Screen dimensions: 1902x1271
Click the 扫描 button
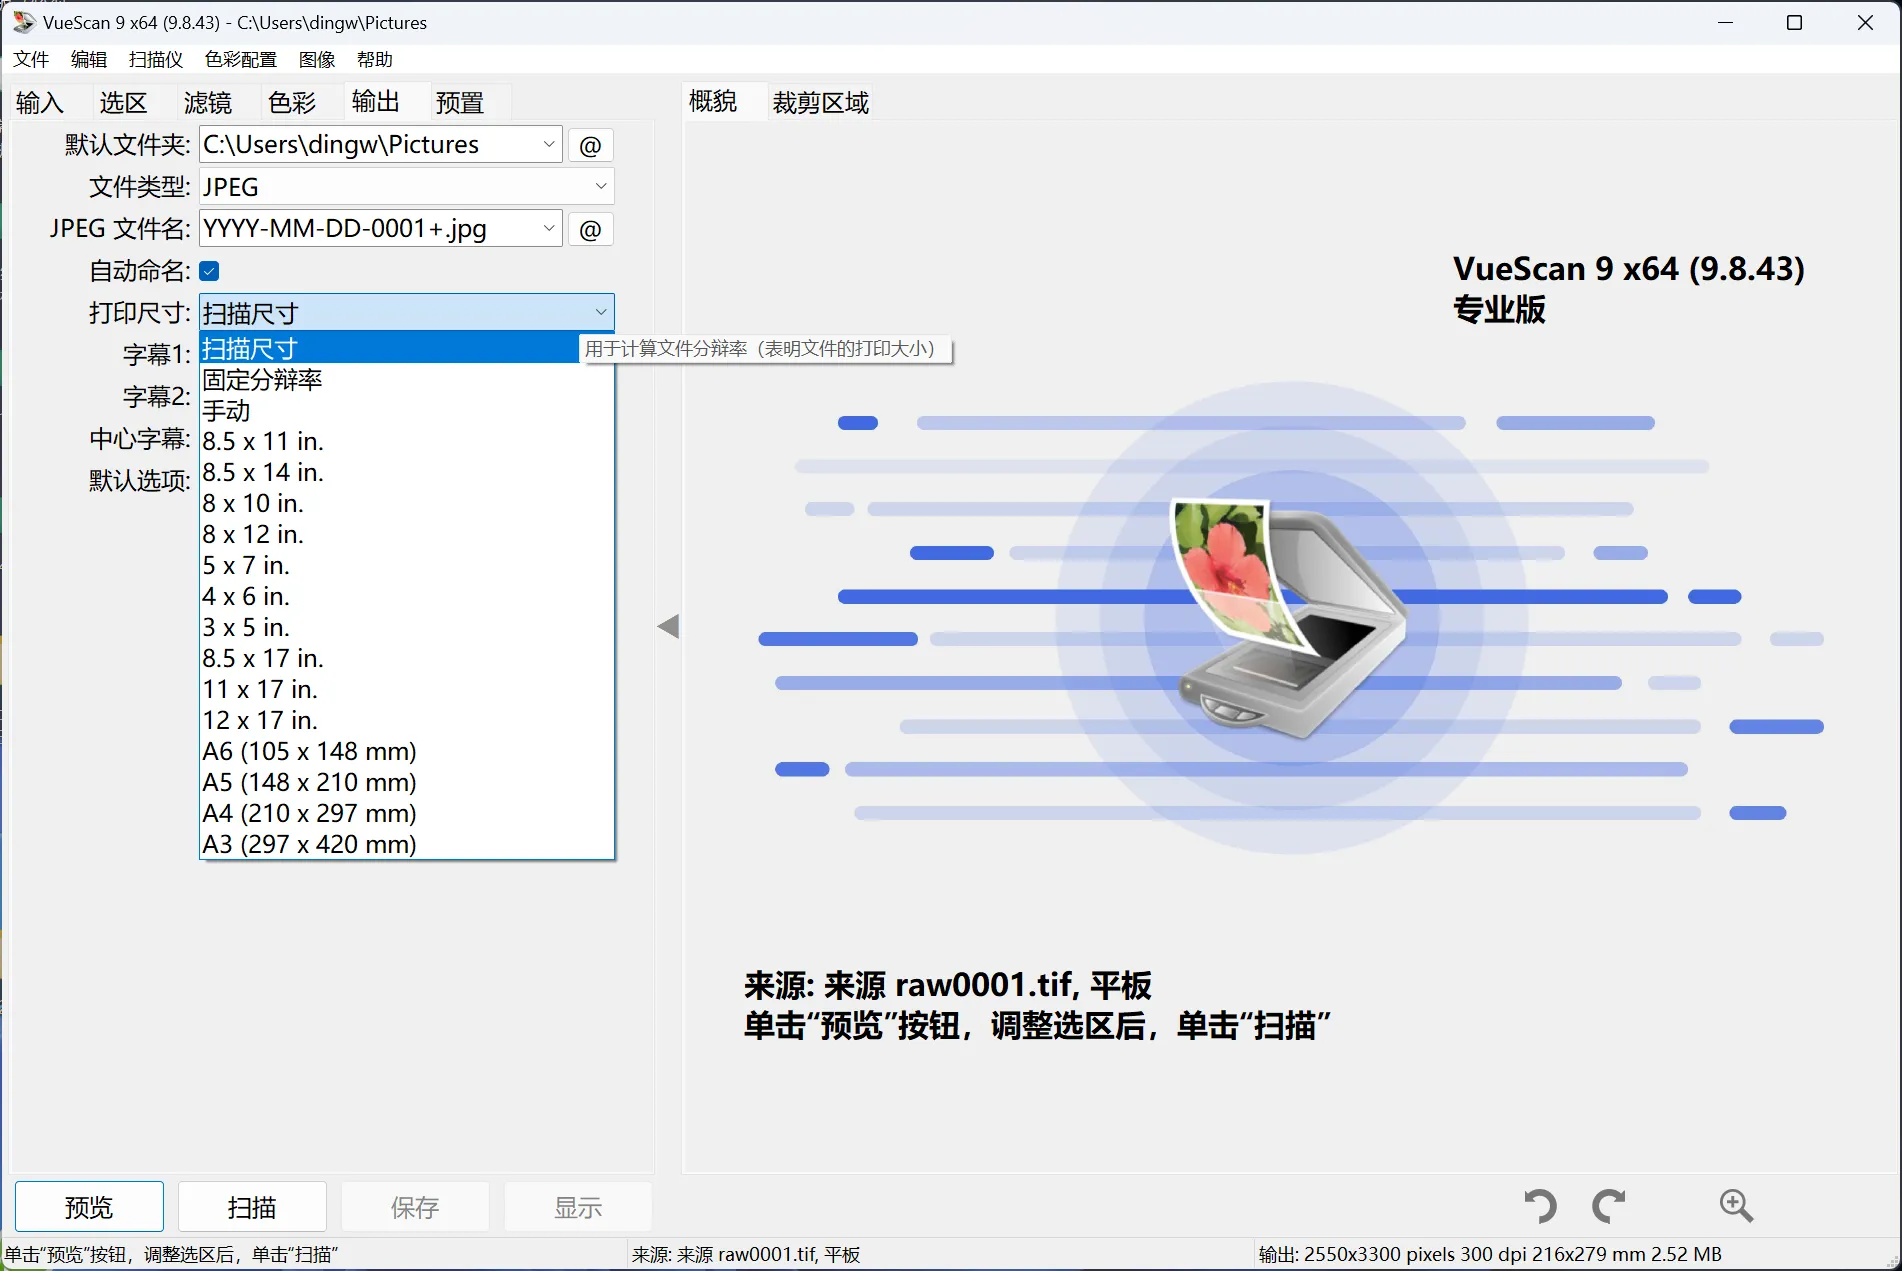[x=252, y=1207]
